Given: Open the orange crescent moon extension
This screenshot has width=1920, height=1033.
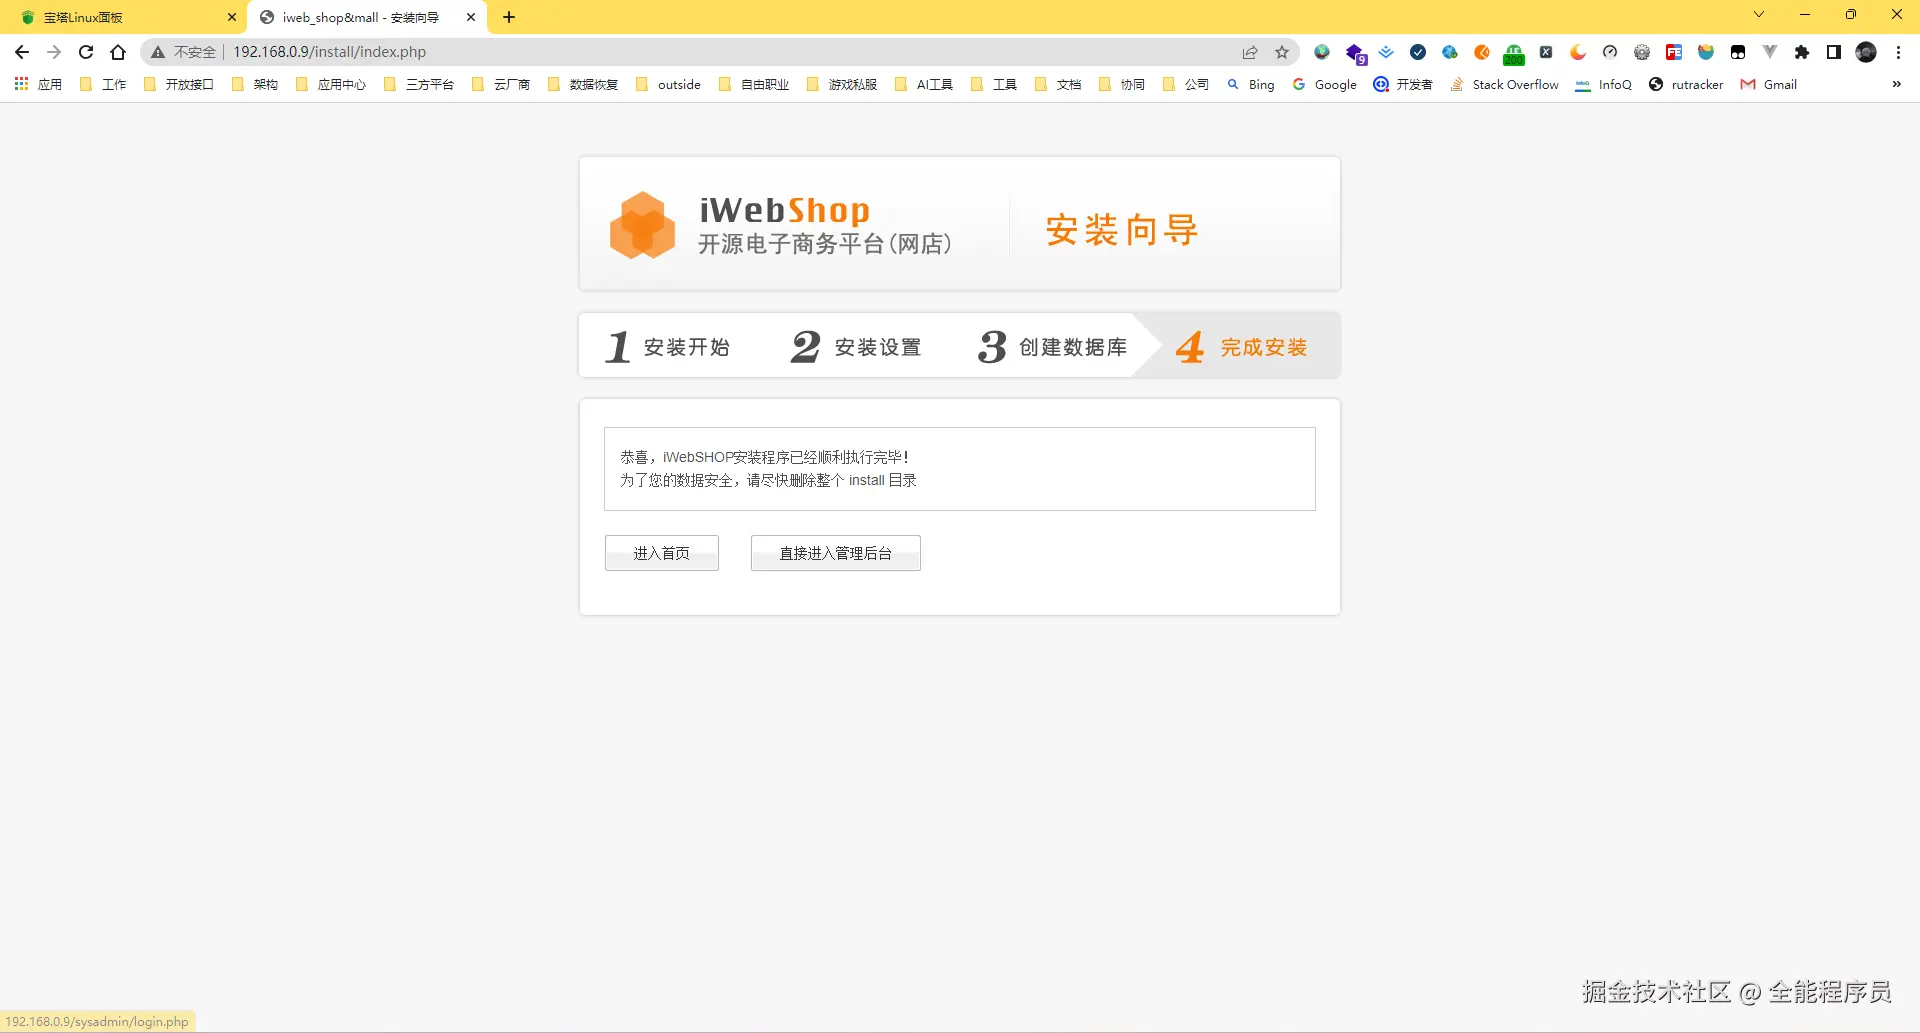Looking at the screenshot, I should [x=1578, y=52].
